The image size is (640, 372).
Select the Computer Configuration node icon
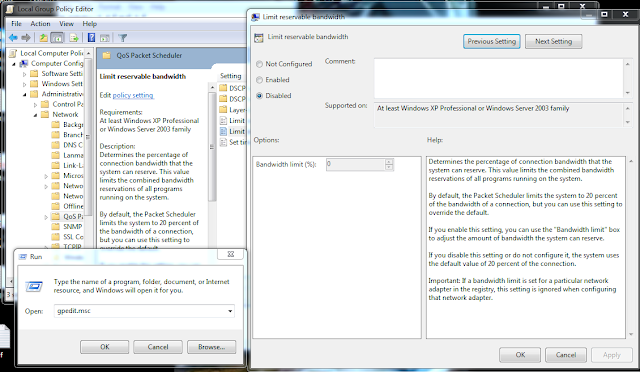[24, 63]
